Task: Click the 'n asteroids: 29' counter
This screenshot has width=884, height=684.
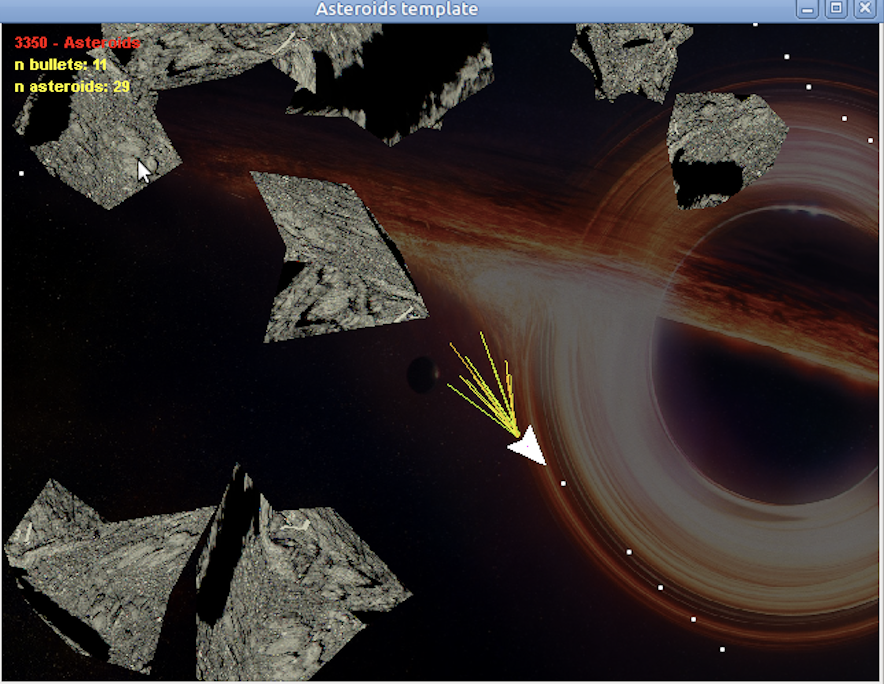Action: 72,87
